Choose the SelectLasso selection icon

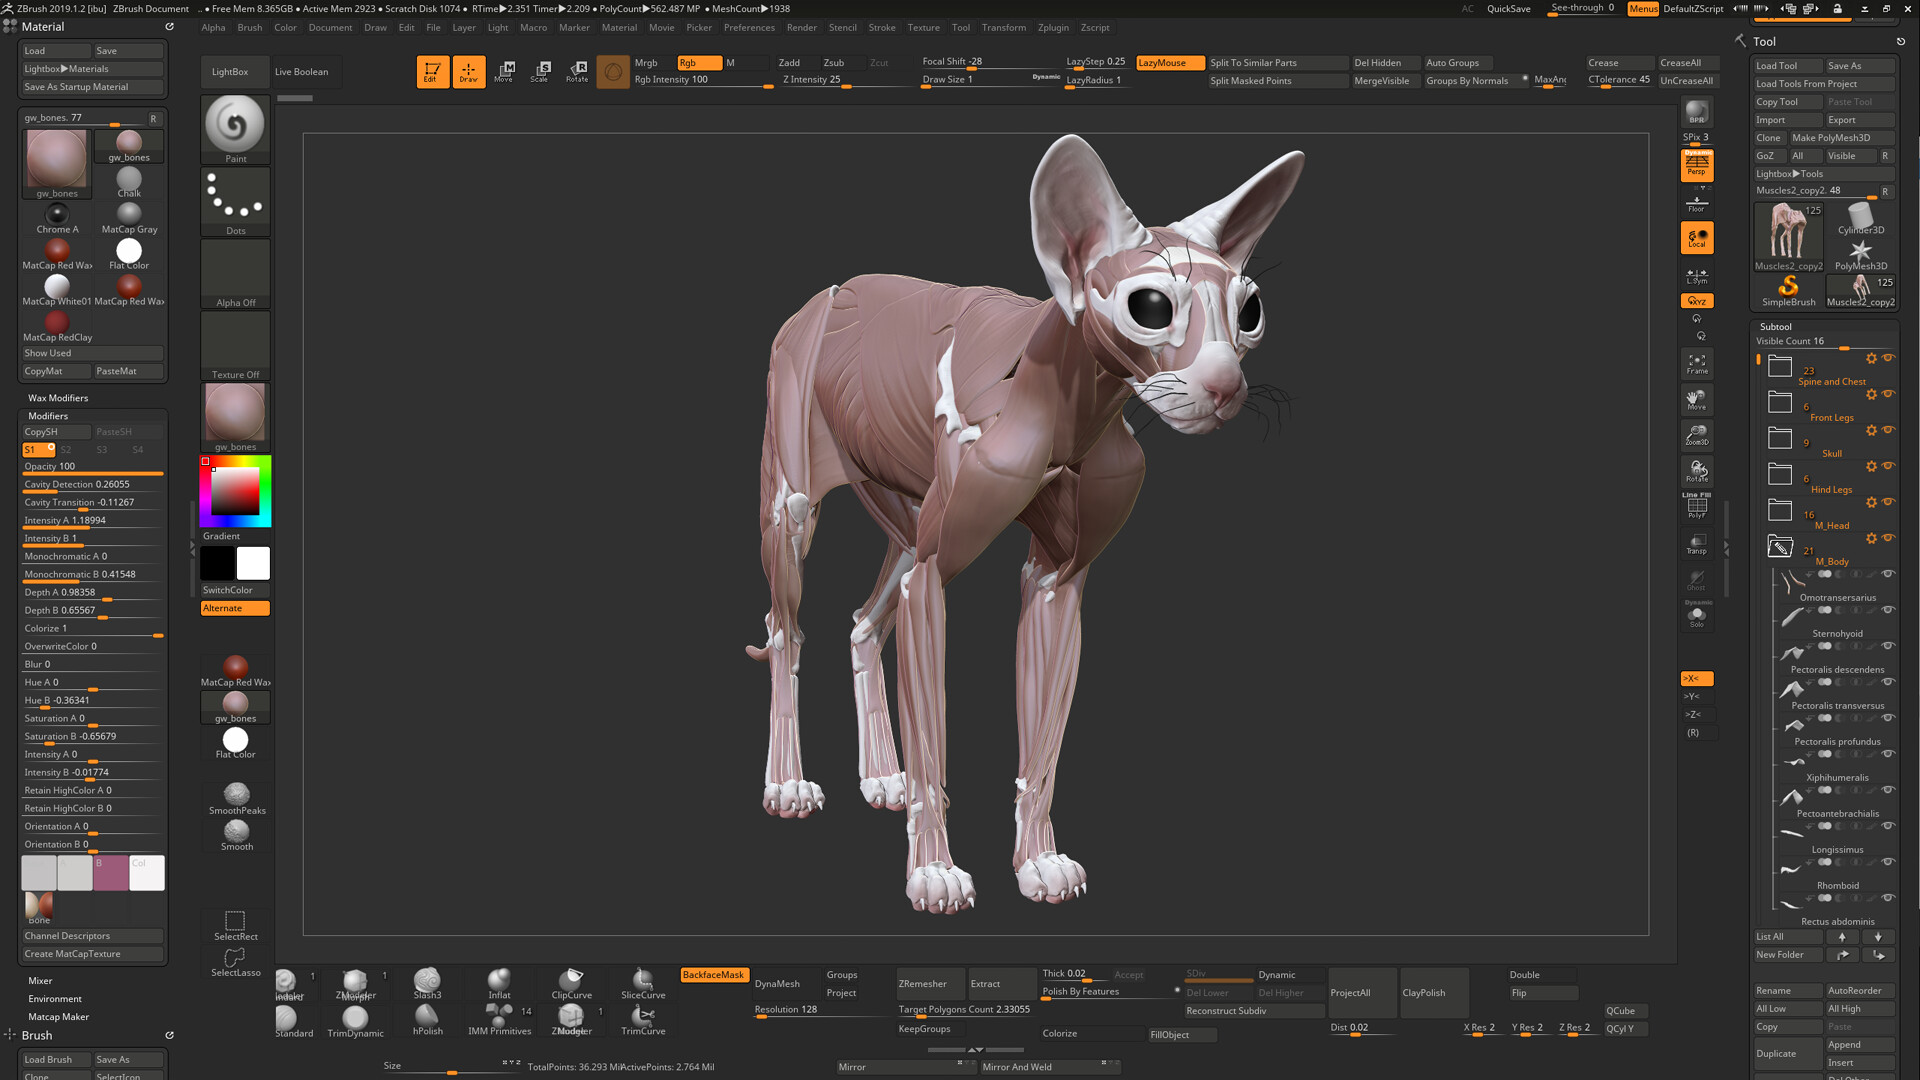tap(235, 962)
